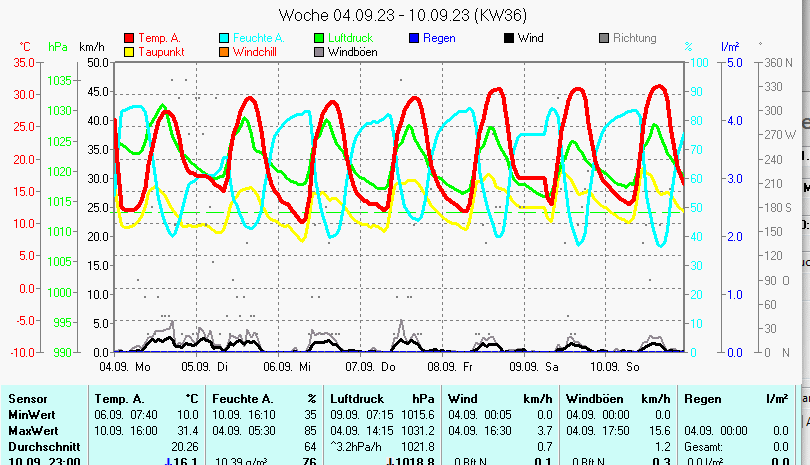Viewport: 810px width, 465px height.
Task: Click the Windböen column header in table
Action: (x=593, y=399)
